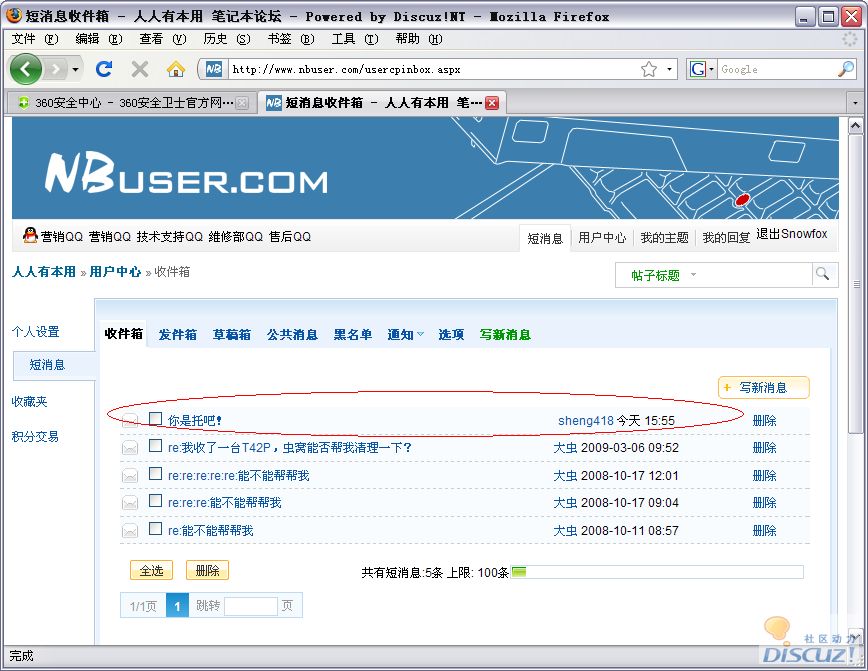Open the search engine selector dropdown

pos(711,69)
